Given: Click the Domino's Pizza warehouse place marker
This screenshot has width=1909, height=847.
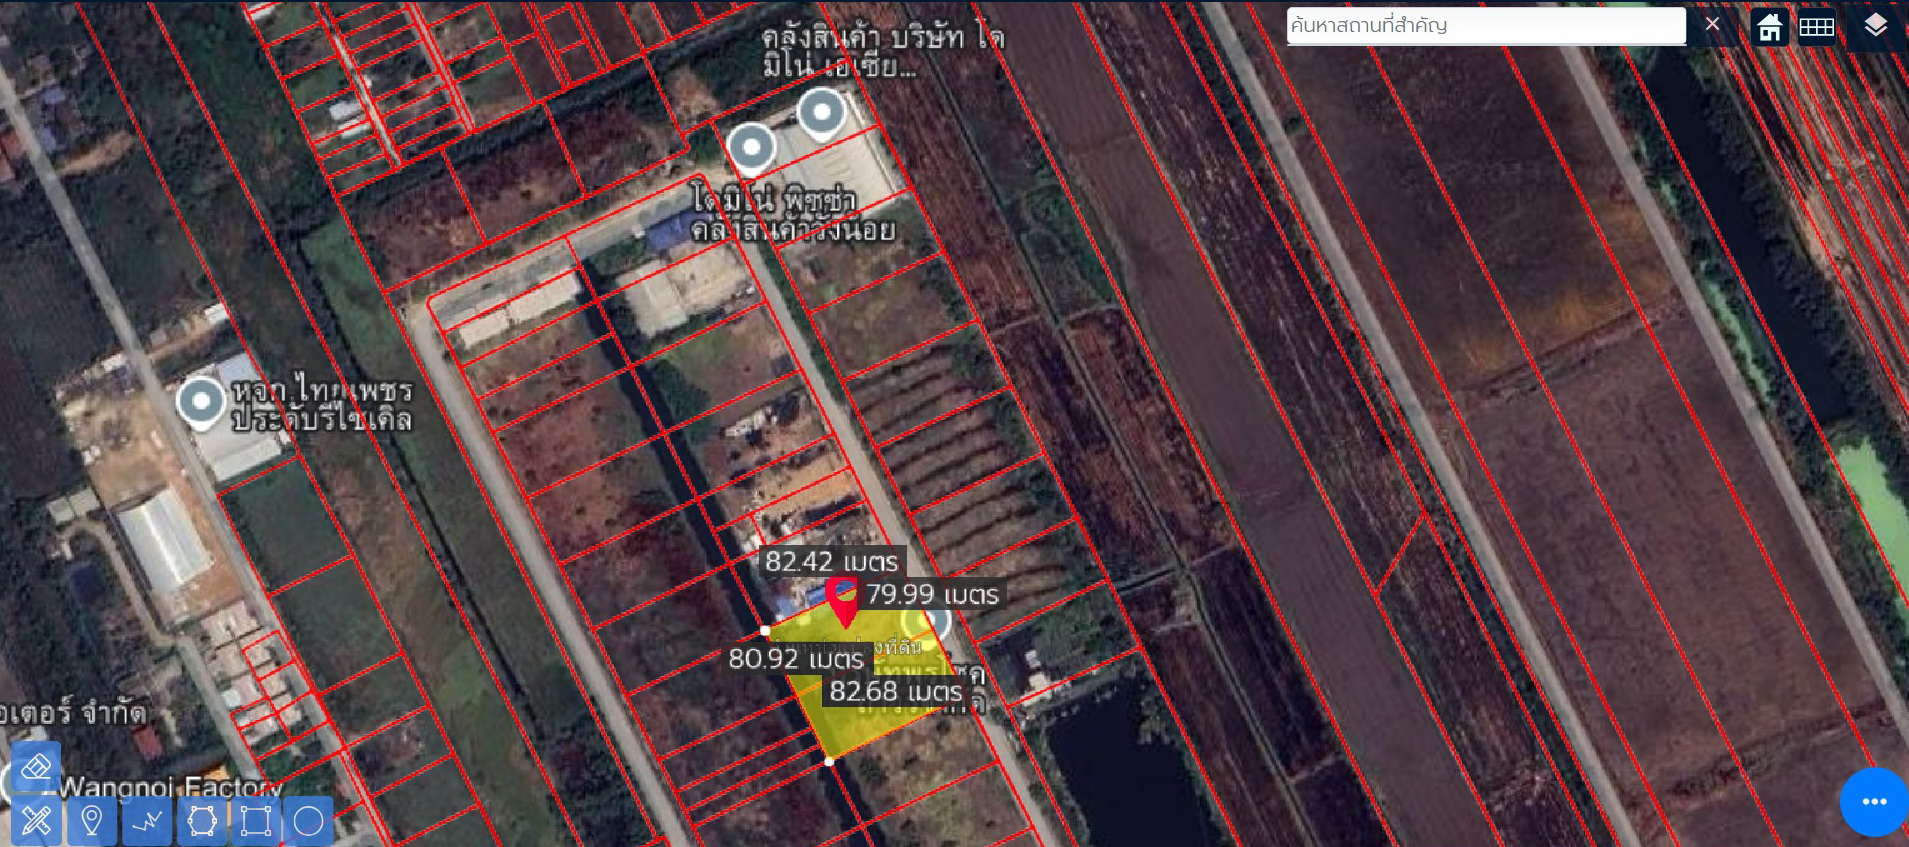Looking at the screenshot, I should point(751,148).
